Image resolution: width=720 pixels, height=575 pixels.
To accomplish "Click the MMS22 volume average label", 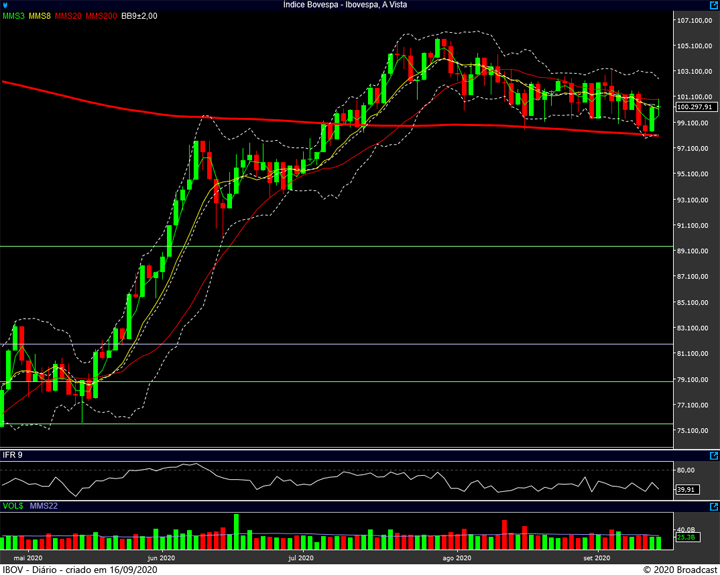I will [44, 508].
